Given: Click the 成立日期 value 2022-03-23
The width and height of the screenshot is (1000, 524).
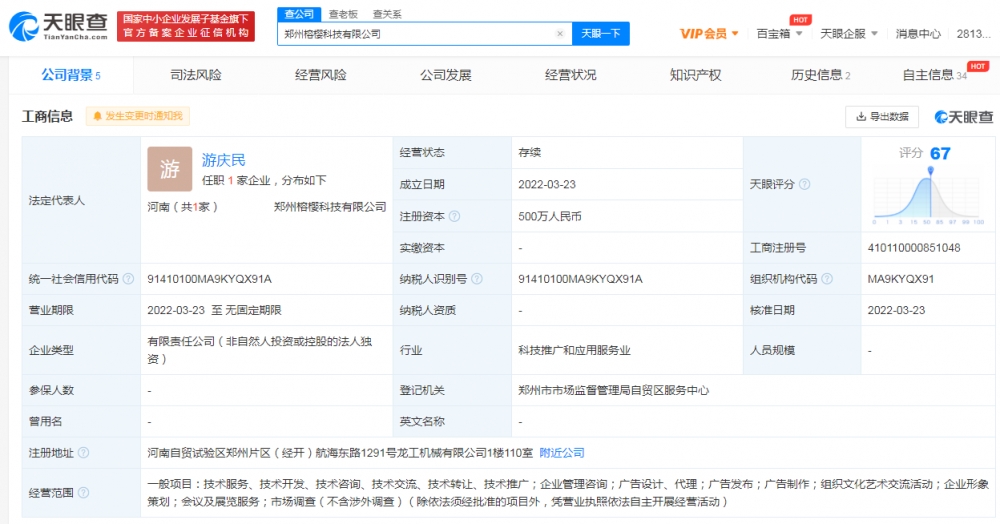Looking at the screenshot, I should [x=547, y=184].
